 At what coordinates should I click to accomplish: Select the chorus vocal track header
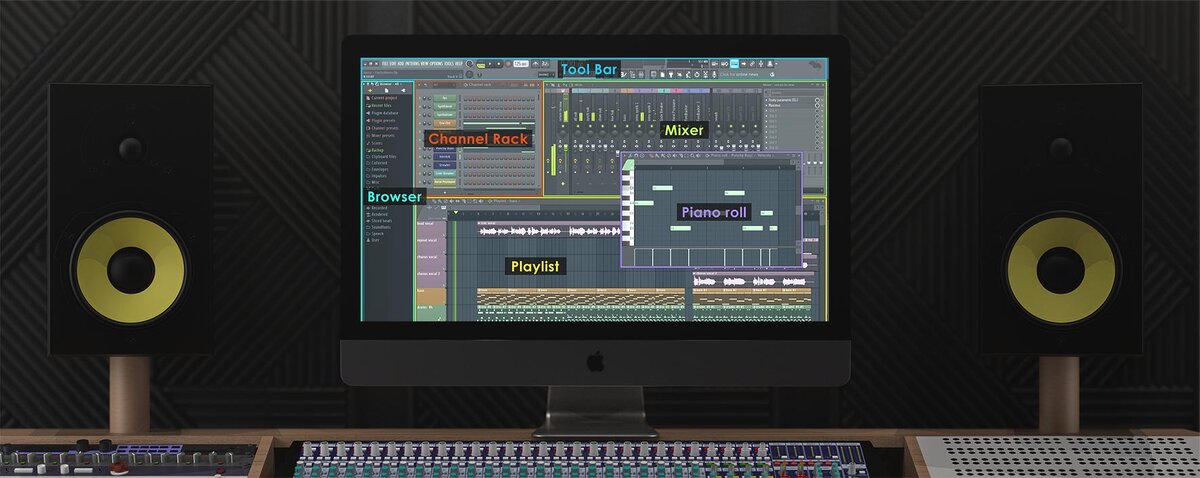431,264
